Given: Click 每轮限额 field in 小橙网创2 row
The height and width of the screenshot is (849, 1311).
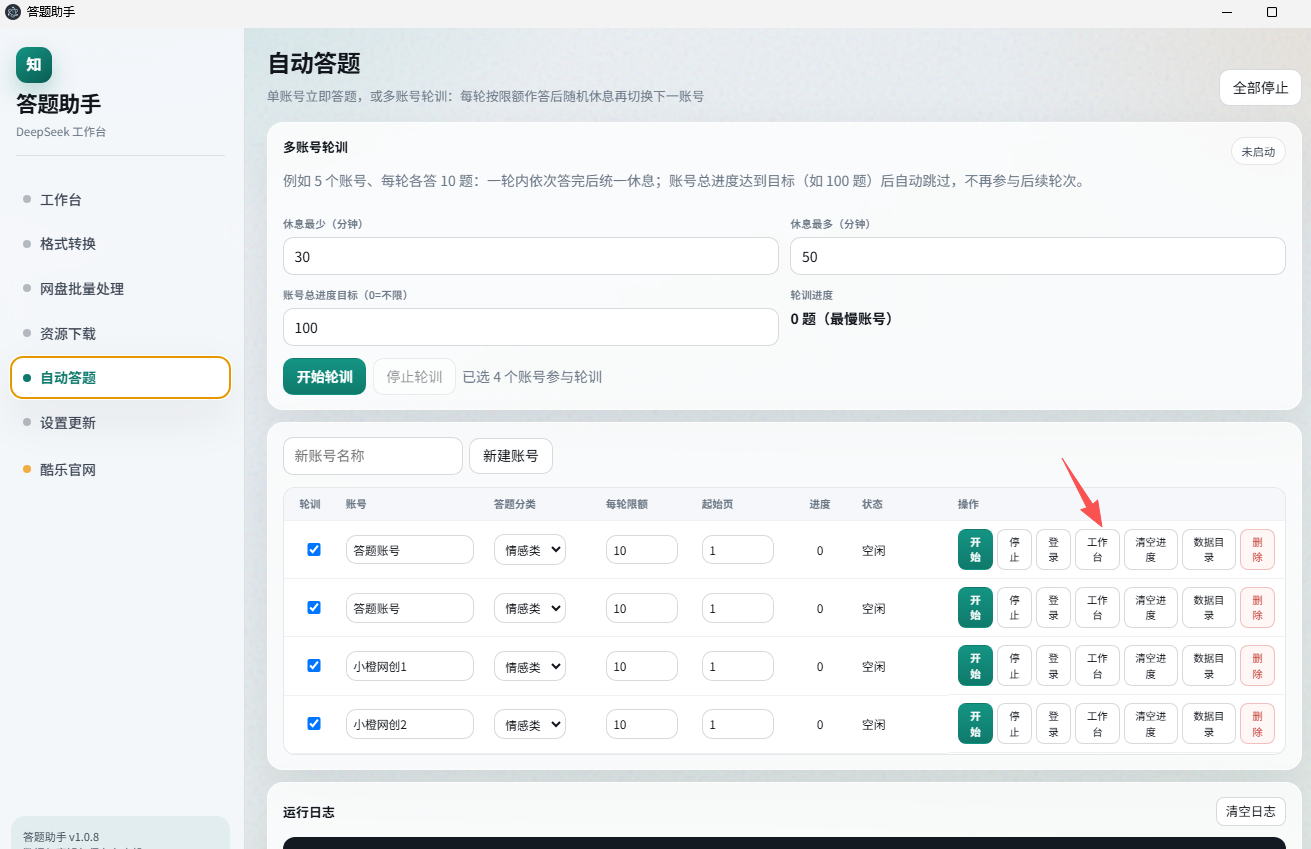Looking at the screenshot, I should coord(642,724).
